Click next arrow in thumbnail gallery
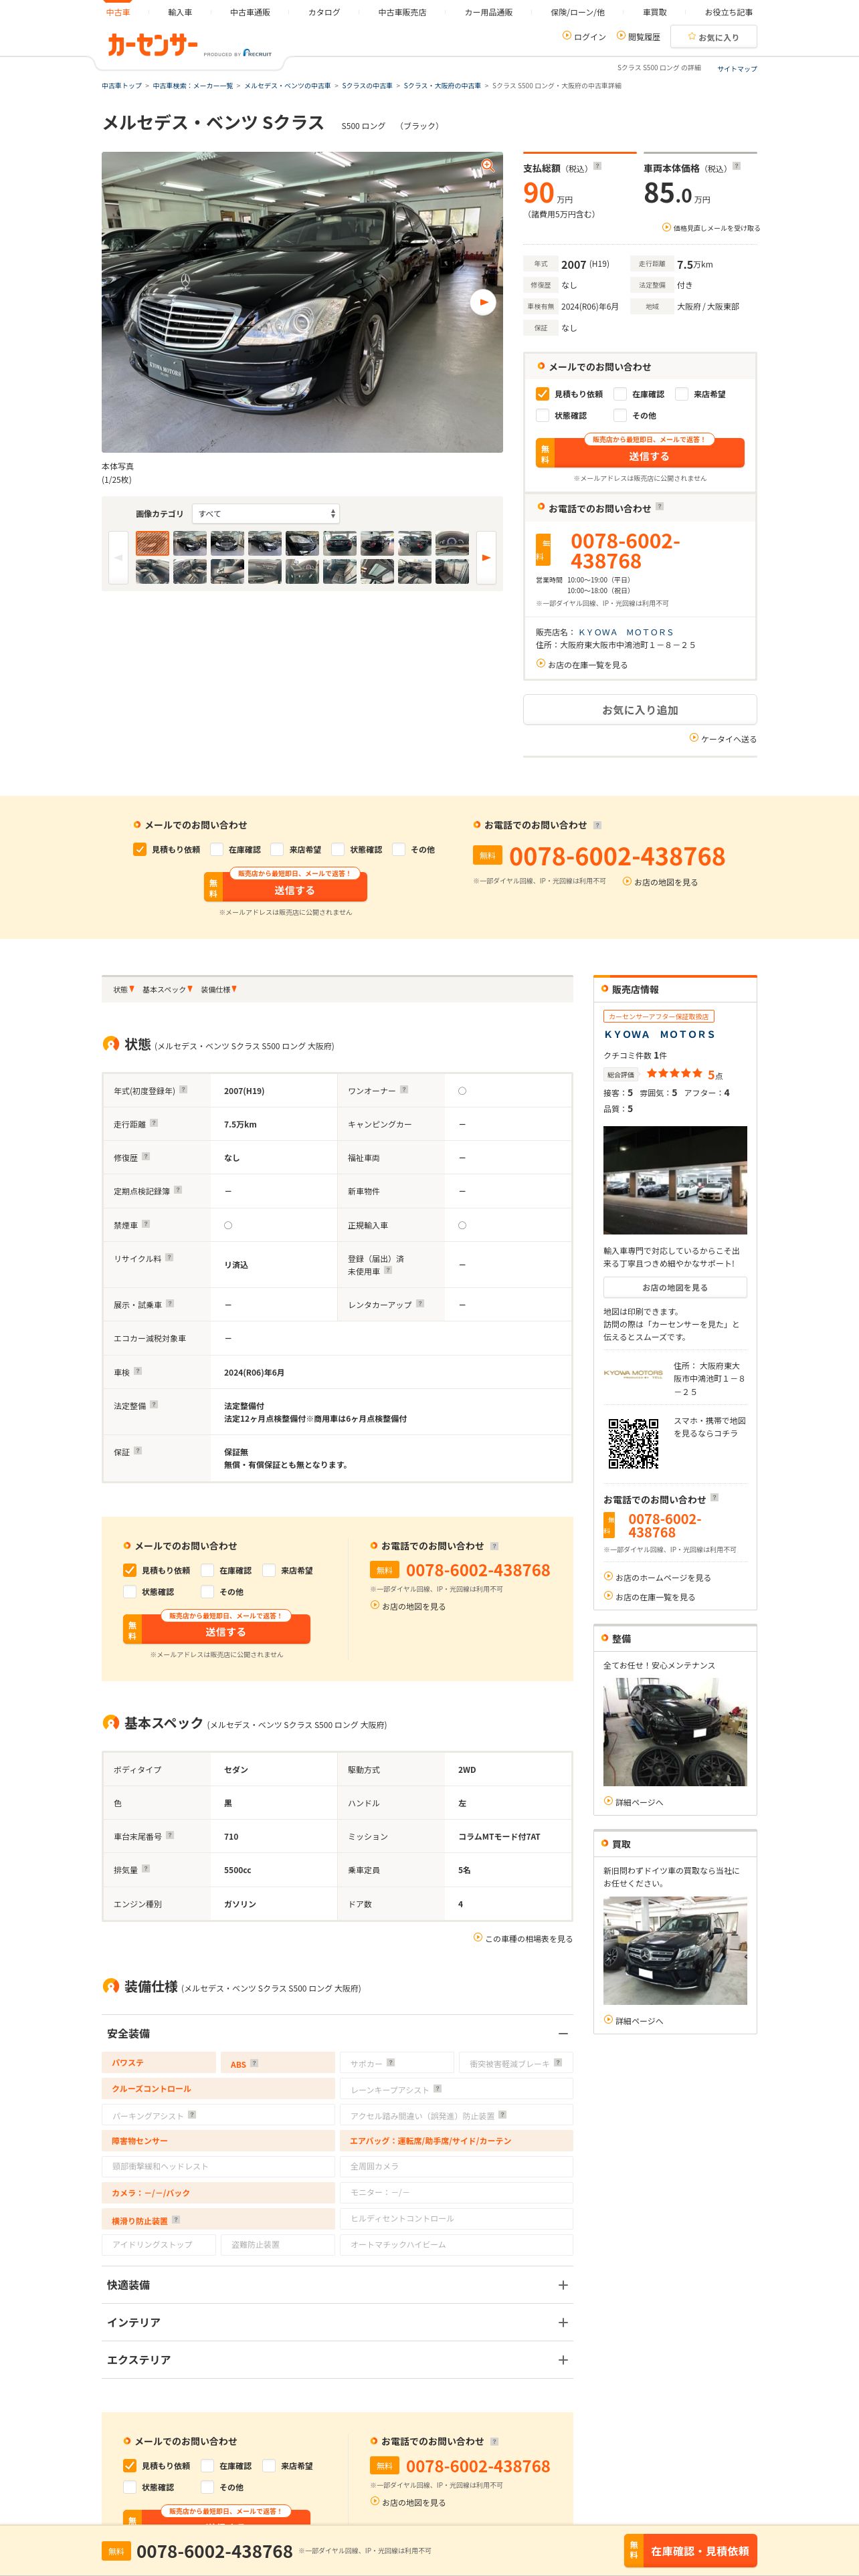This screenshot has width=859, height=2576. click(486, 557)
